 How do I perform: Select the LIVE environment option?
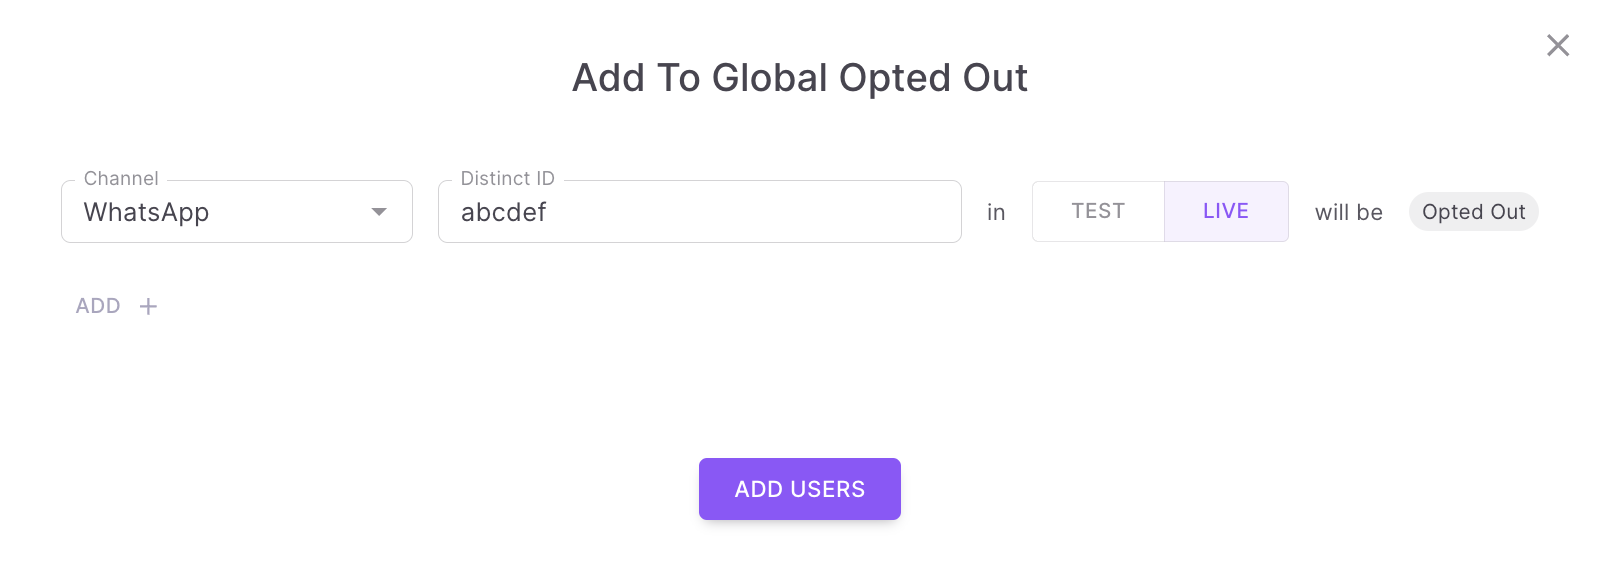point(1226,211)
